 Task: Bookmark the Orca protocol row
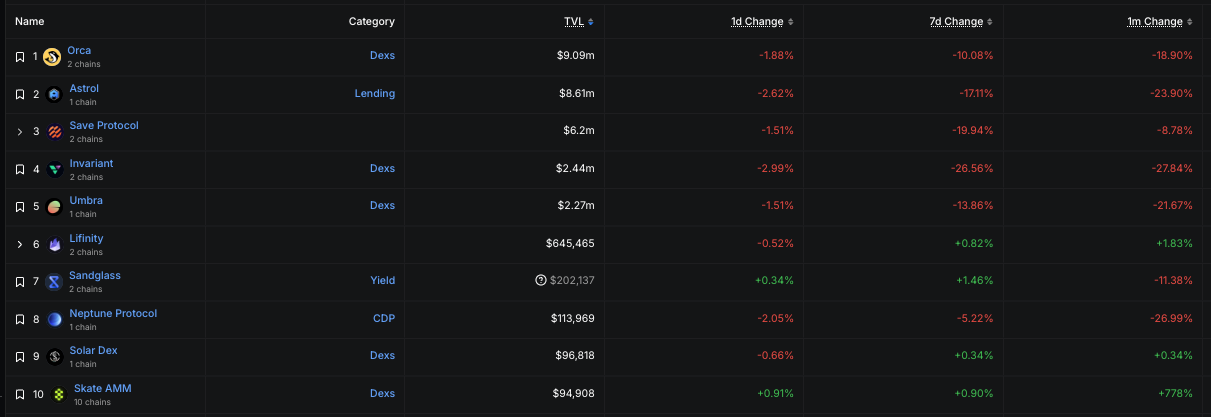pos(20,57)
